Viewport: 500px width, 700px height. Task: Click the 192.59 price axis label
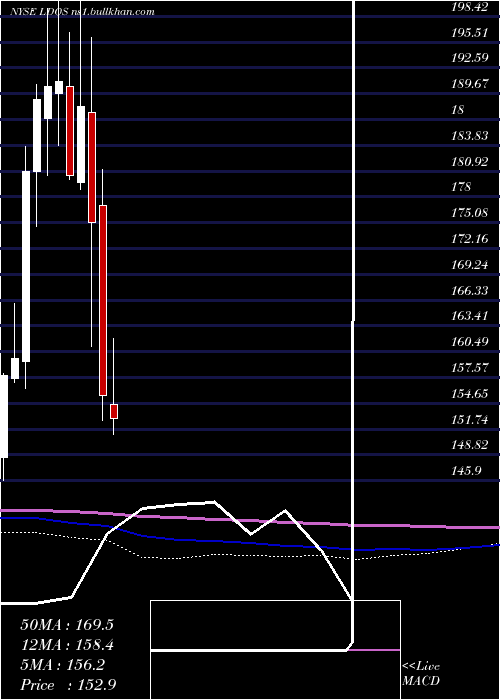pos(470,58)
